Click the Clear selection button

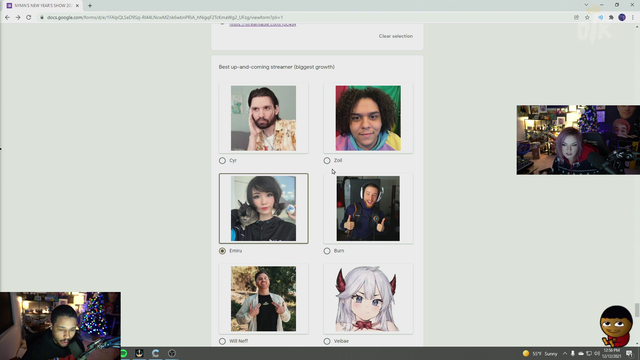point(396,36)
